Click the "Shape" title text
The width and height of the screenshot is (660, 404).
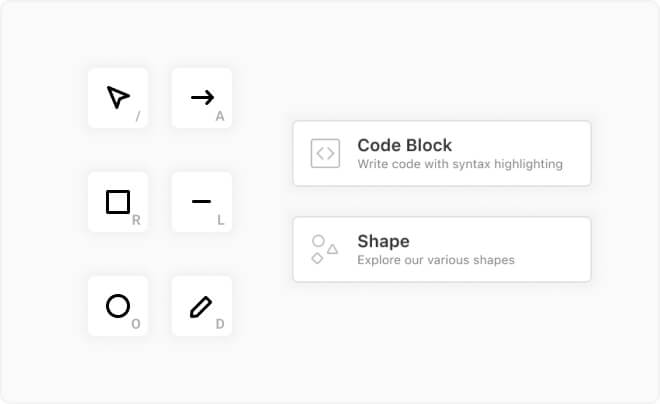pos(383,241)
